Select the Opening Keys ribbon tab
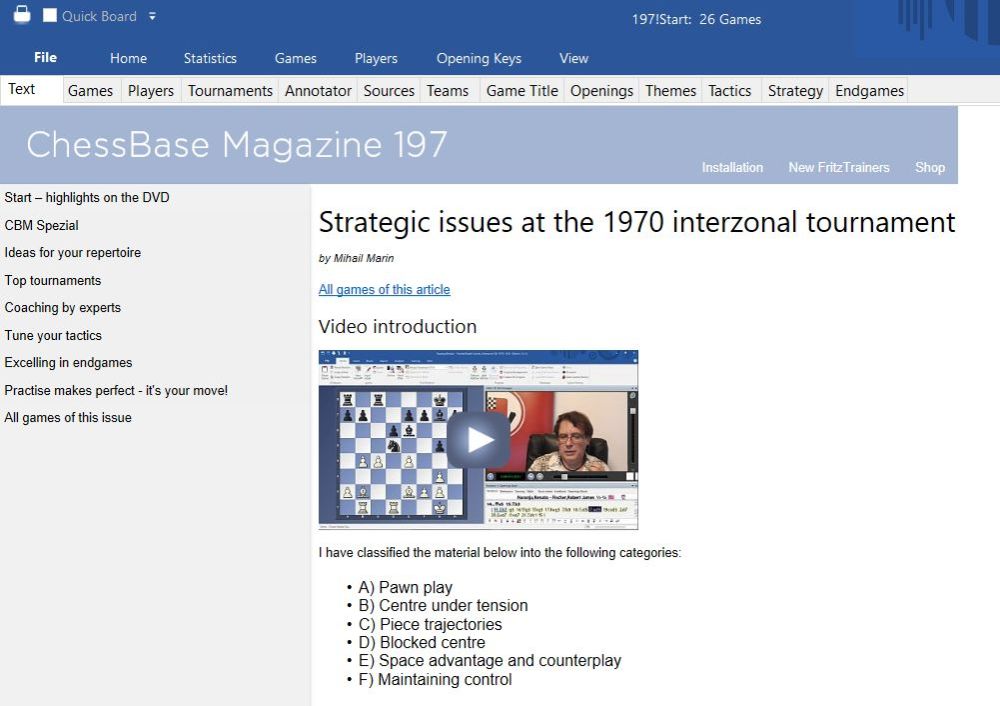The image size is (1000, 706). (478, 58)
